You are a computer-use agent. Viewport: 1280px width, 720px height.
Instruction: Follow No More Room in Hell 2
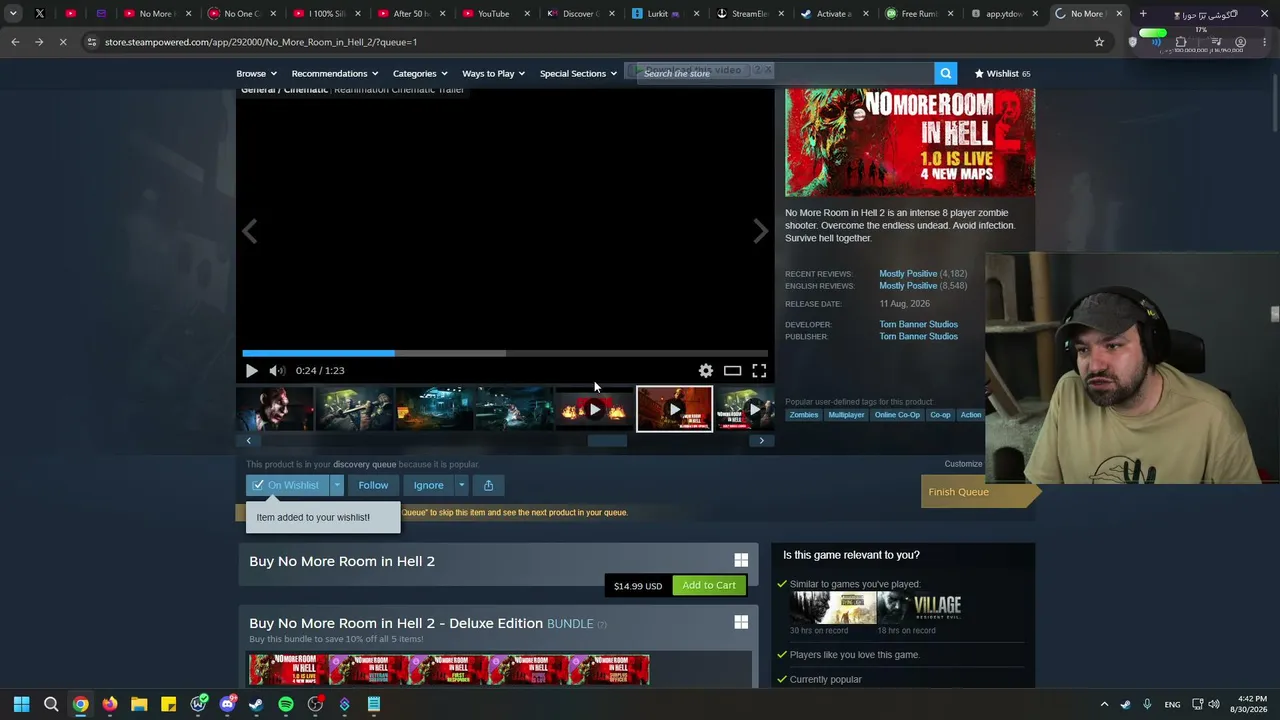[373, 485]
